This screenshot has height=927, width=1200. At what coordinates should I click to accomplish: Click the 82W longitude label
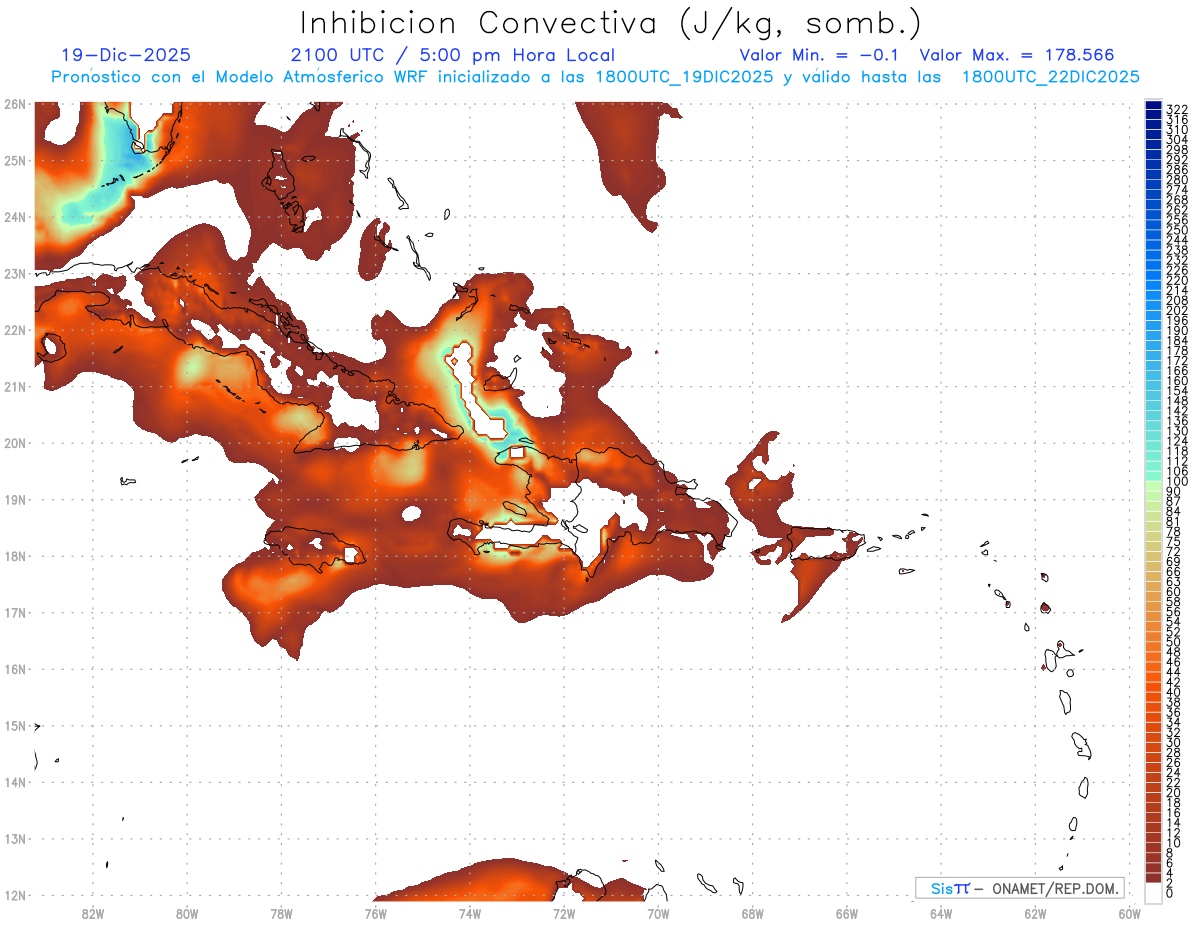[x=93, y=913]
